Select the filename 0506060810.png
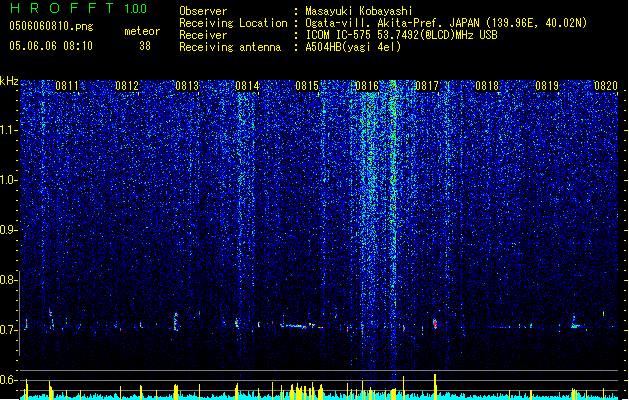 coord(51,26)
